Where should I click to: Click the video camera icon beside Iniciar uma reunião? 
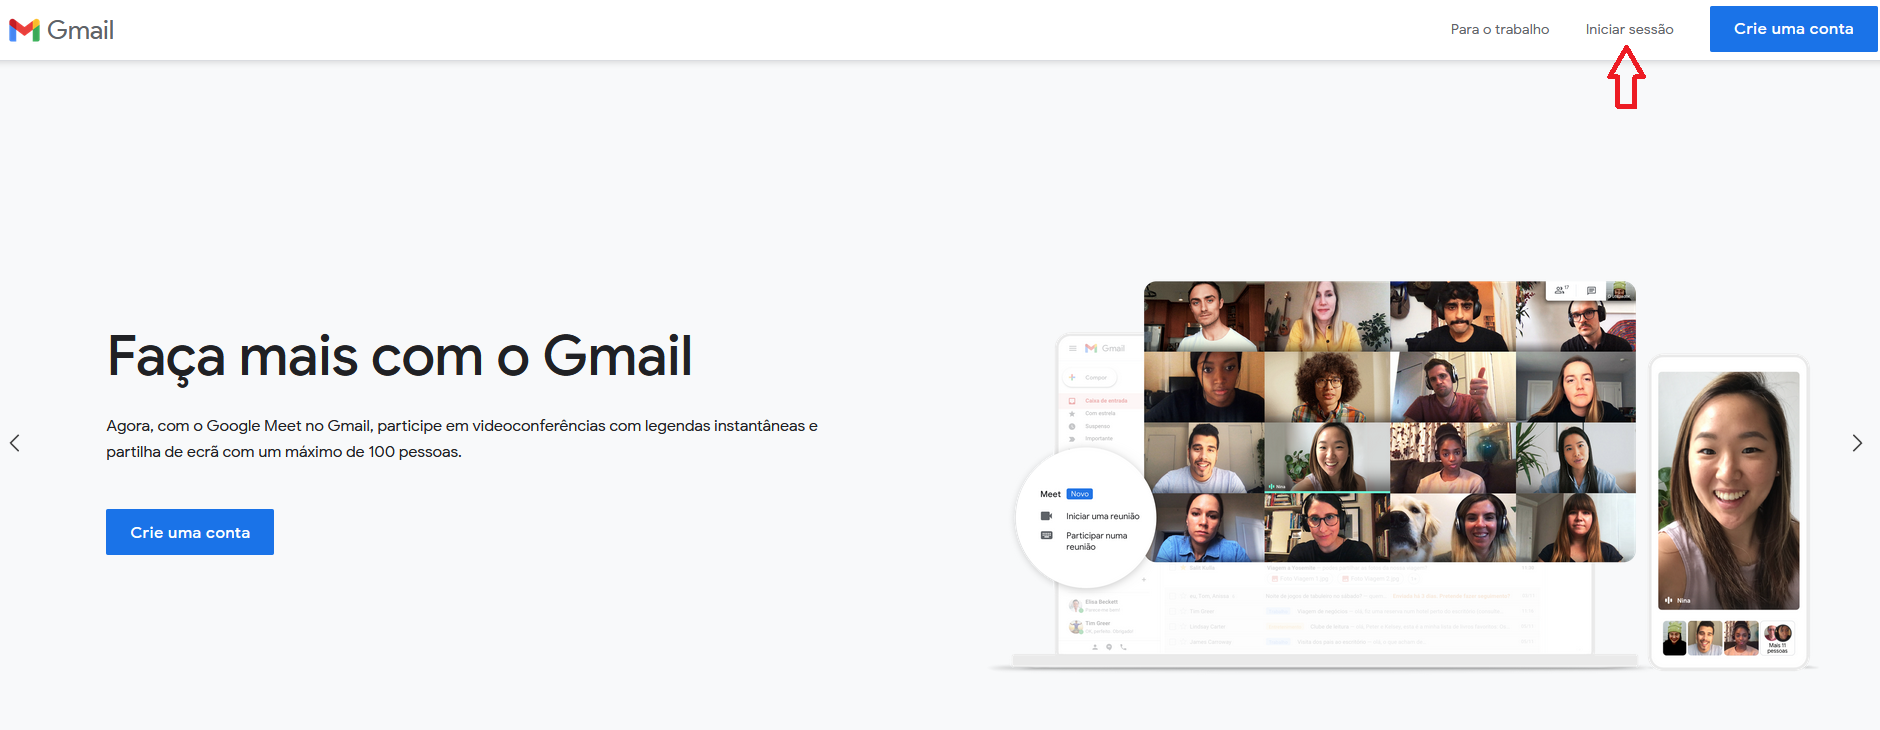click(x=1046, y=516)
